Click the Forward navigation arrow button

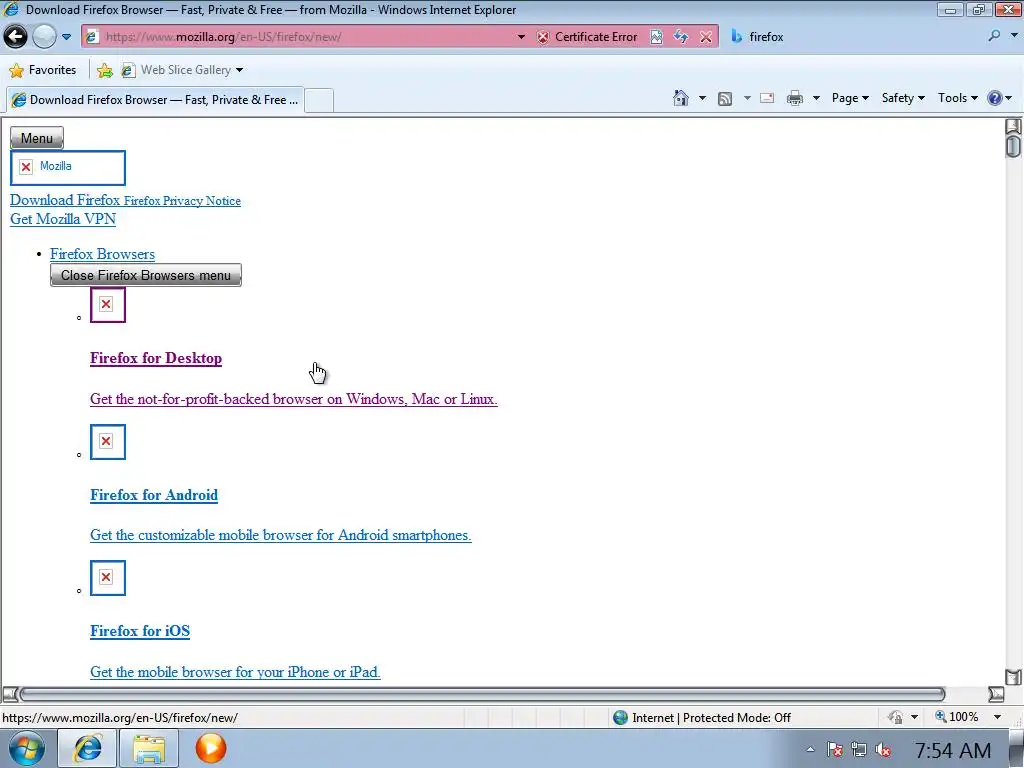44,37
